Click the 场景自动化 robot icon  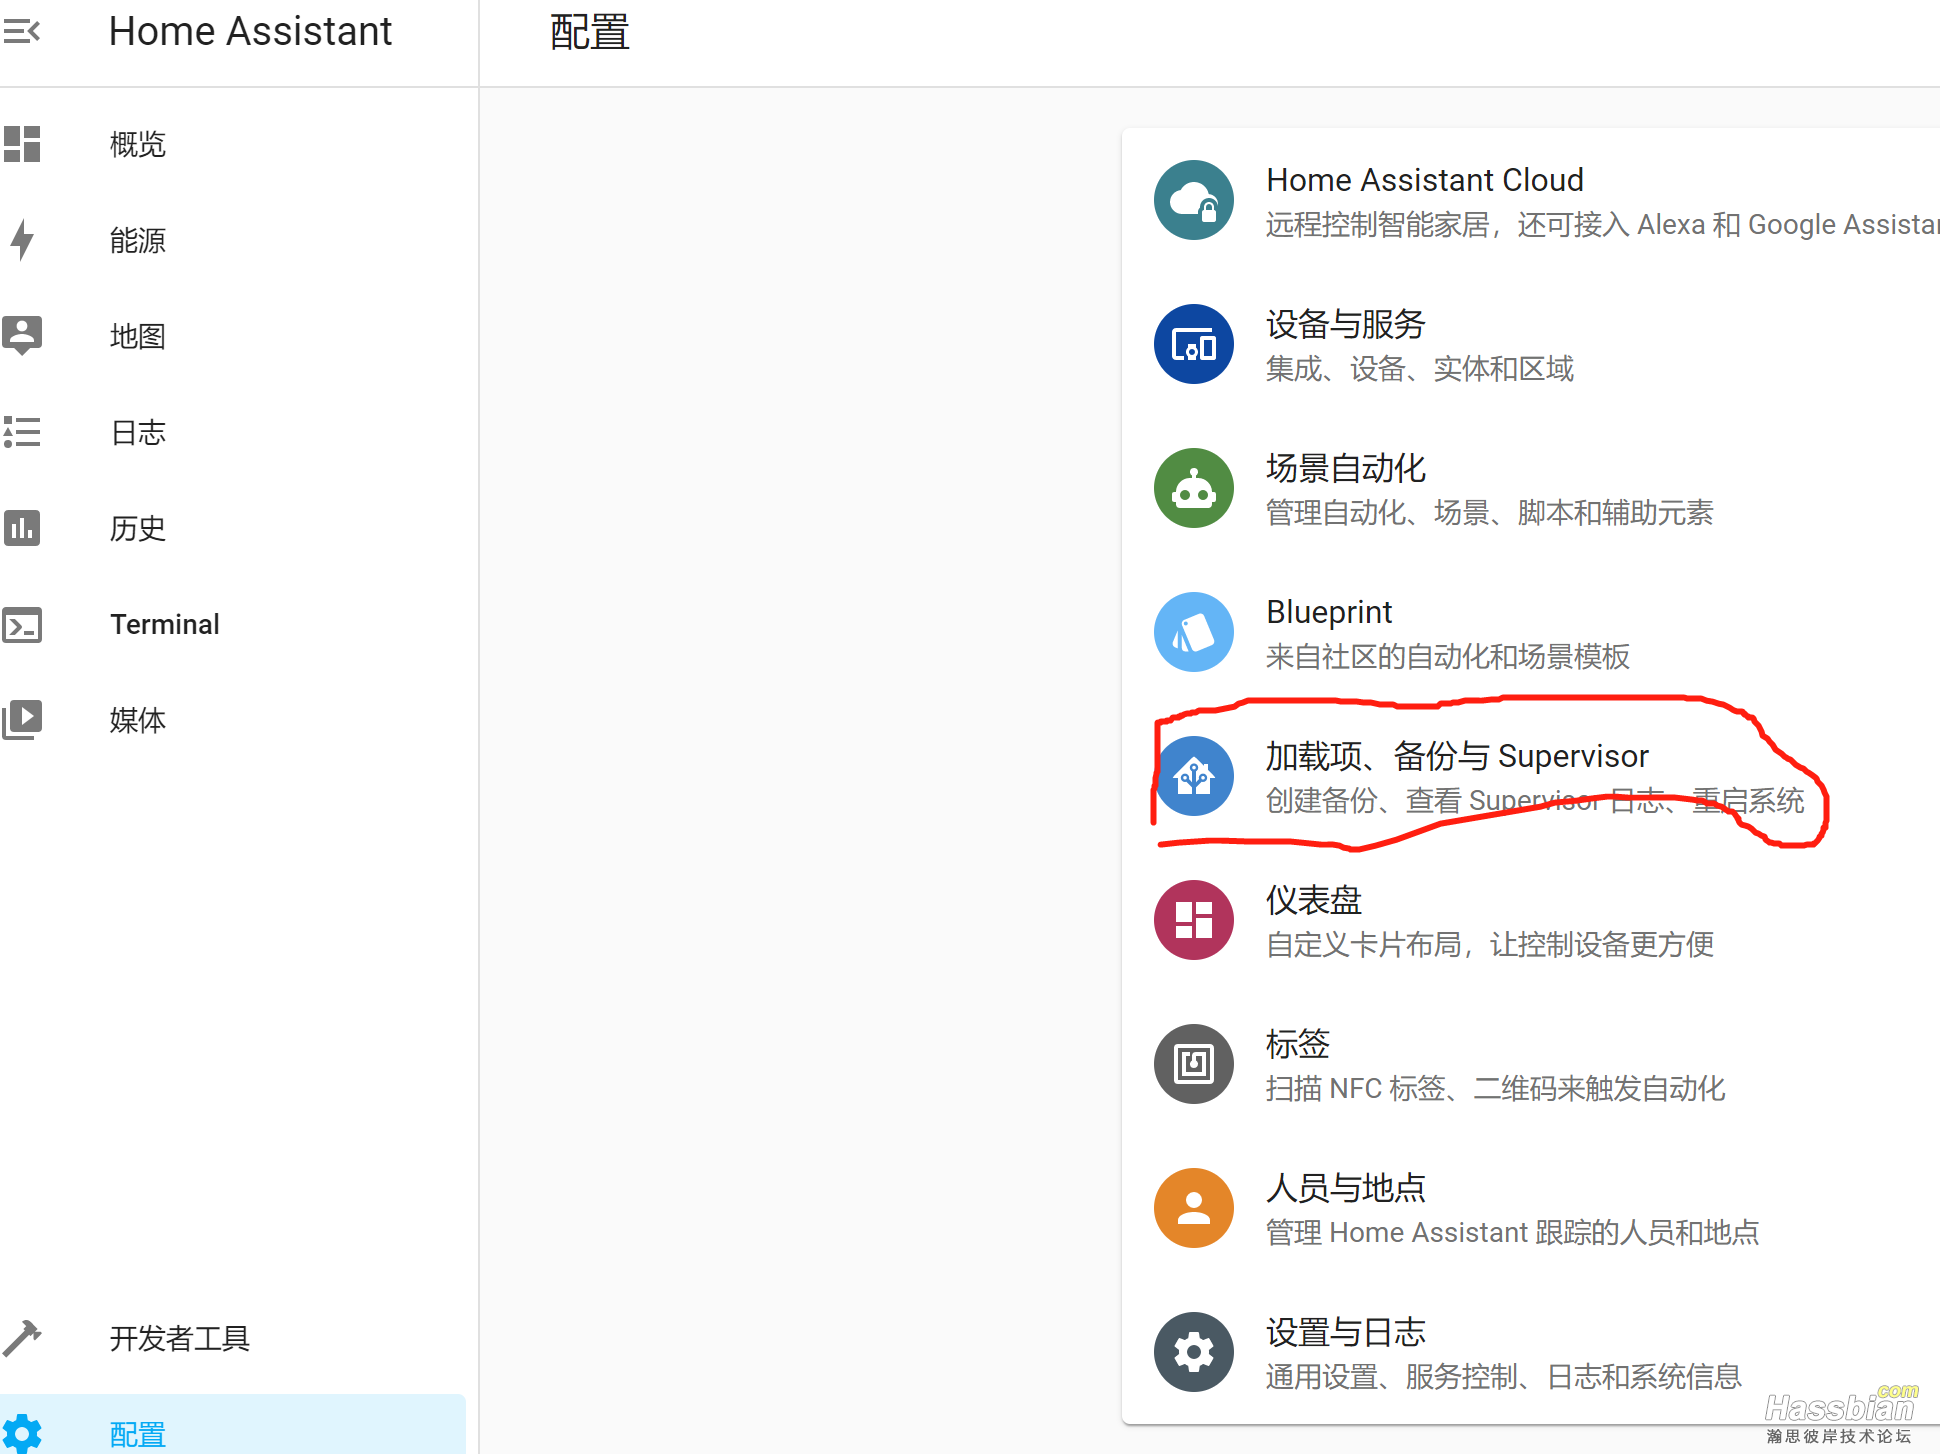1194,488
